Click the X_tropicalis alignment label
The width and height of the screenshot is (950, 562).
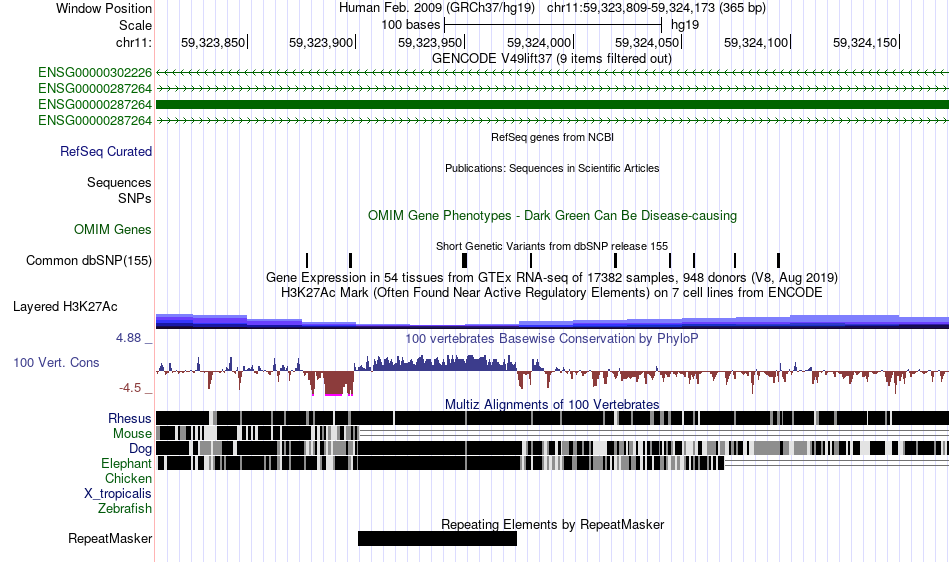pos(118,494)
